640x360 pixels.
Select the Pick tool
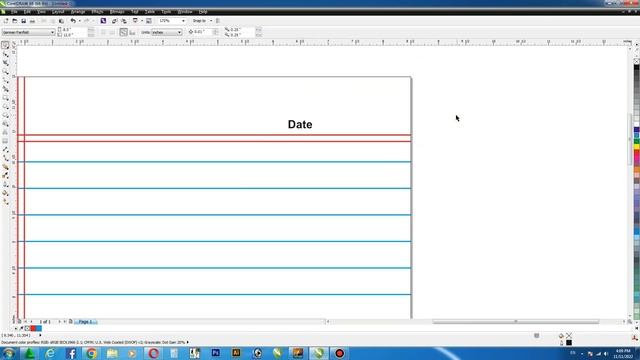[5, 45]
